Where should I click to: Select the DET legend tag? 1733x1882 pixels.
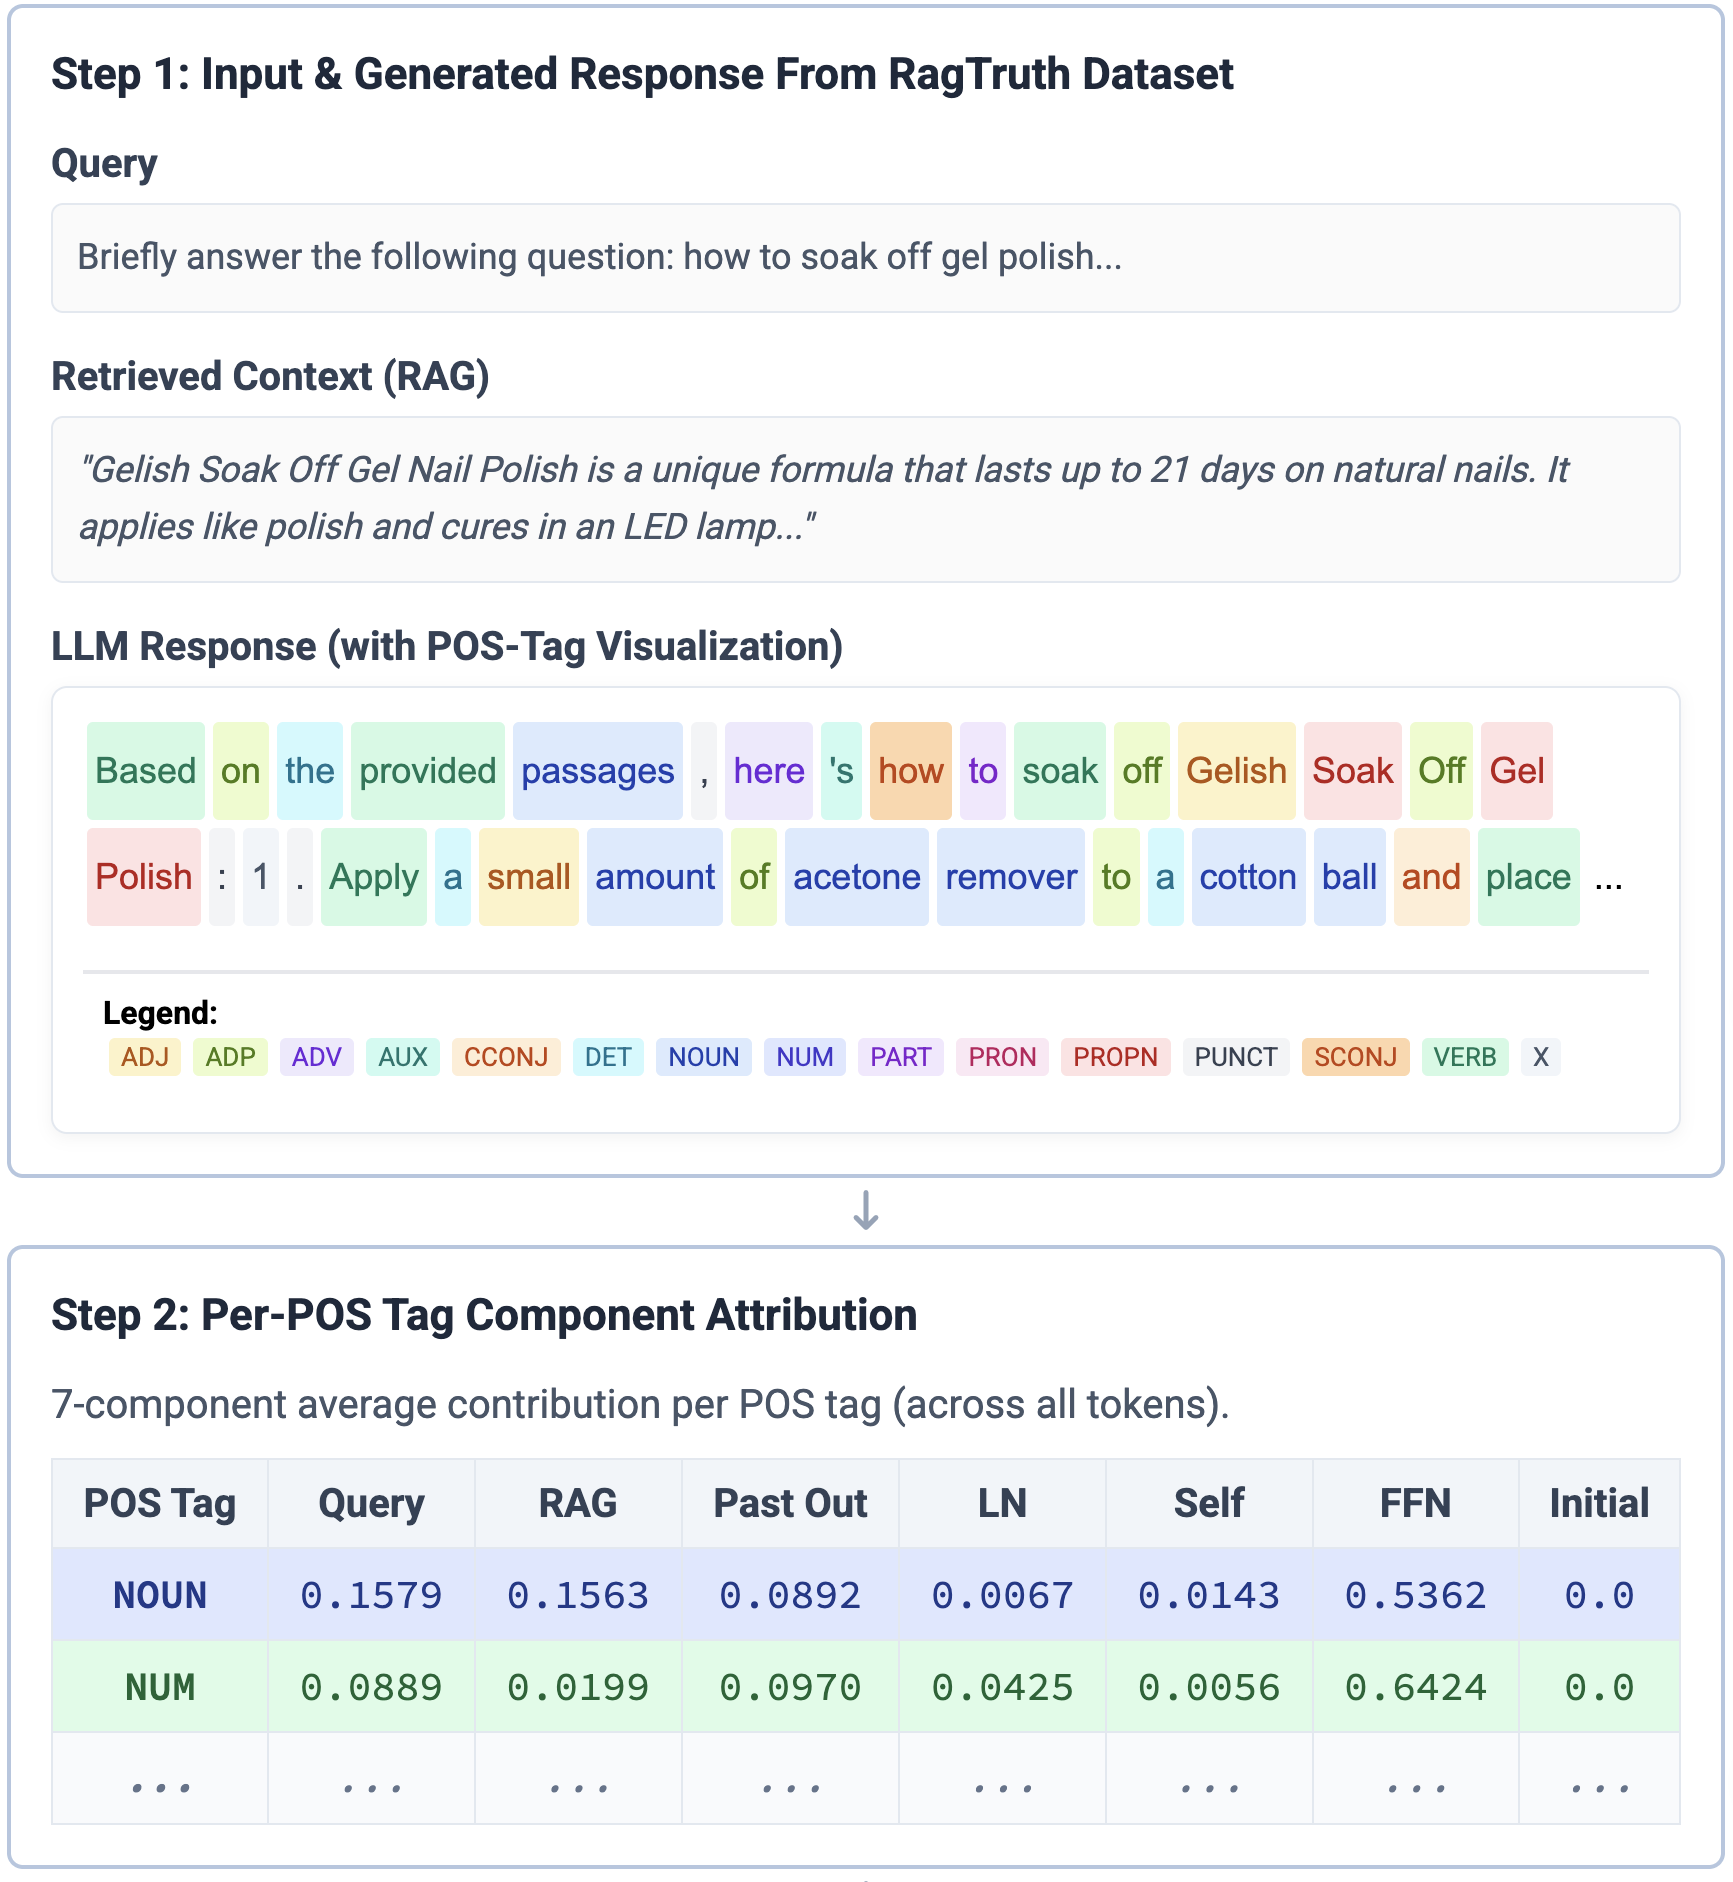click(607, 1057)
